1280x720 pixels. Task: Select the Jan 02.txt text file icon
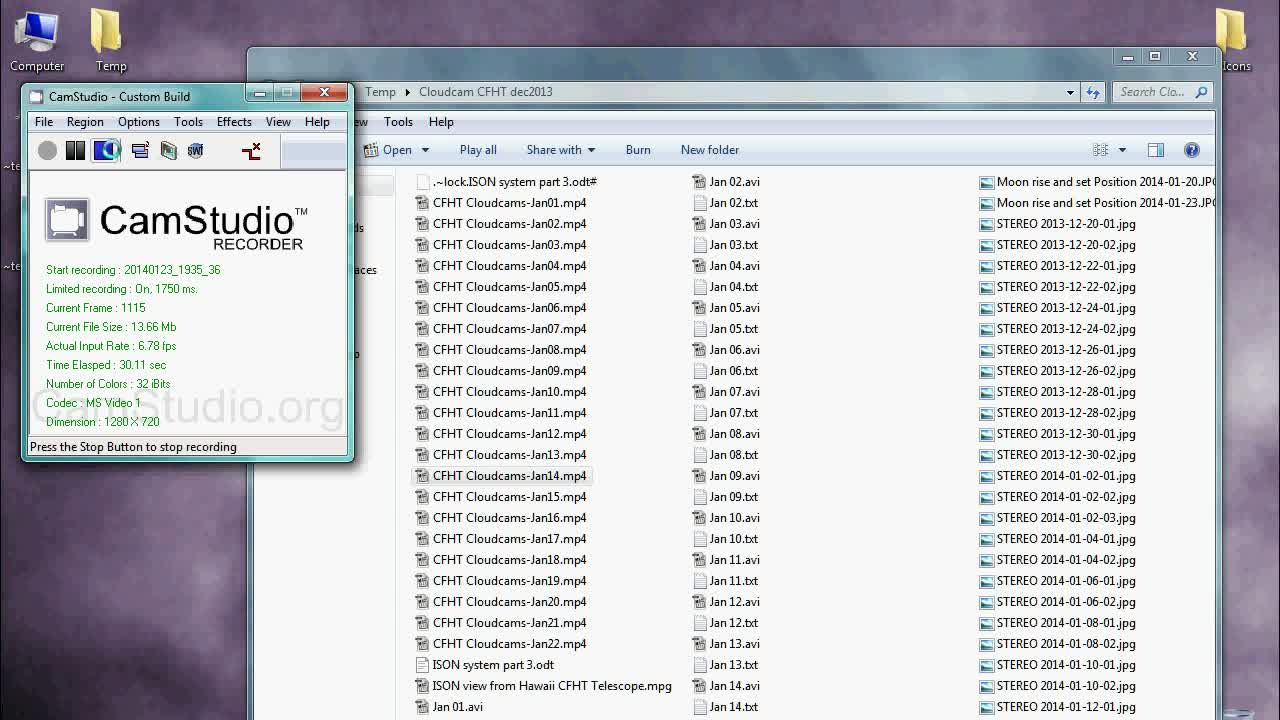tap(700, 203)
